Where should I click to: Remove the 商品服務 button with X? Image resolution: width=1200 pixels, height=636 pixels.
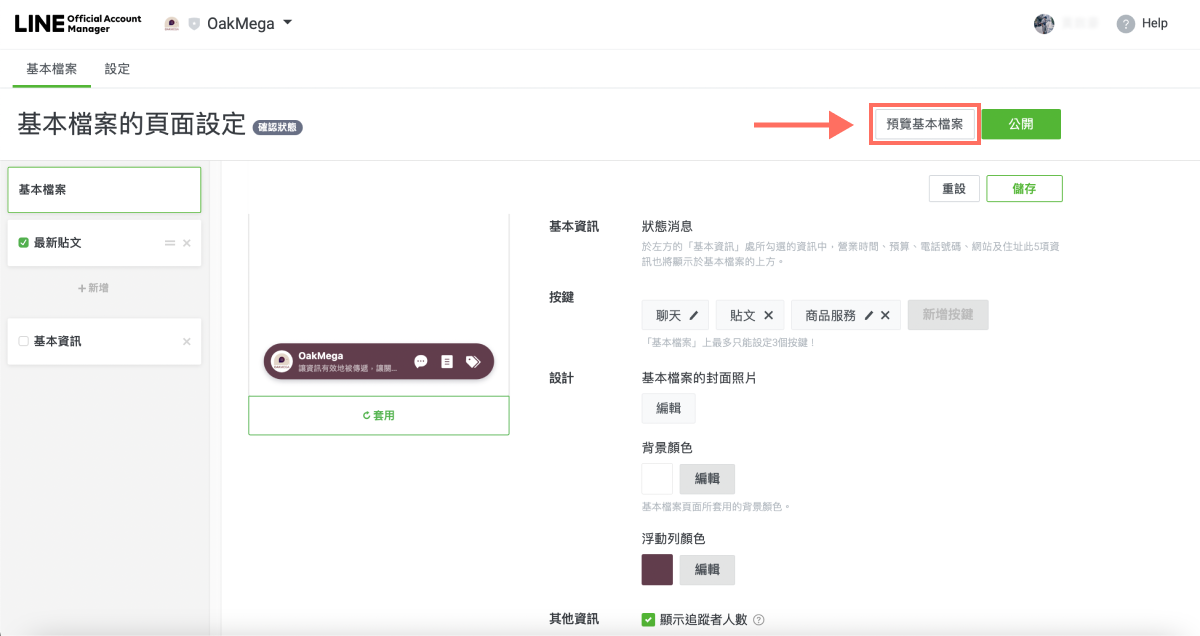(885, 315)
